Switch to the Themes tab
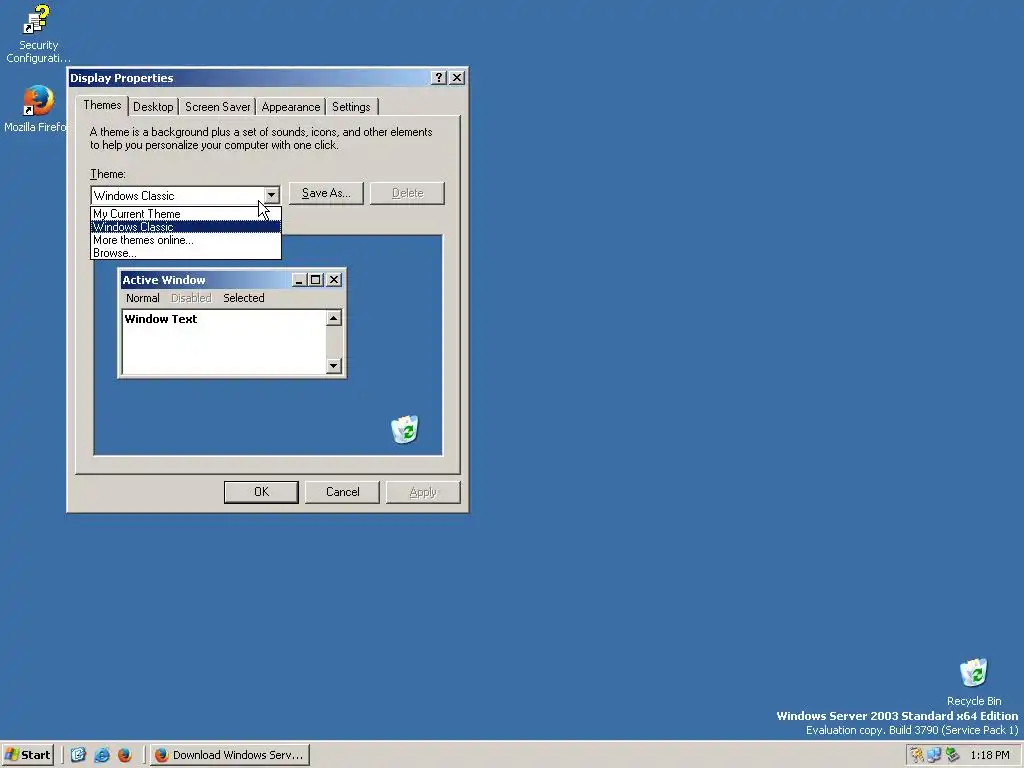The image size is (1024, 768). coord(102,105)
